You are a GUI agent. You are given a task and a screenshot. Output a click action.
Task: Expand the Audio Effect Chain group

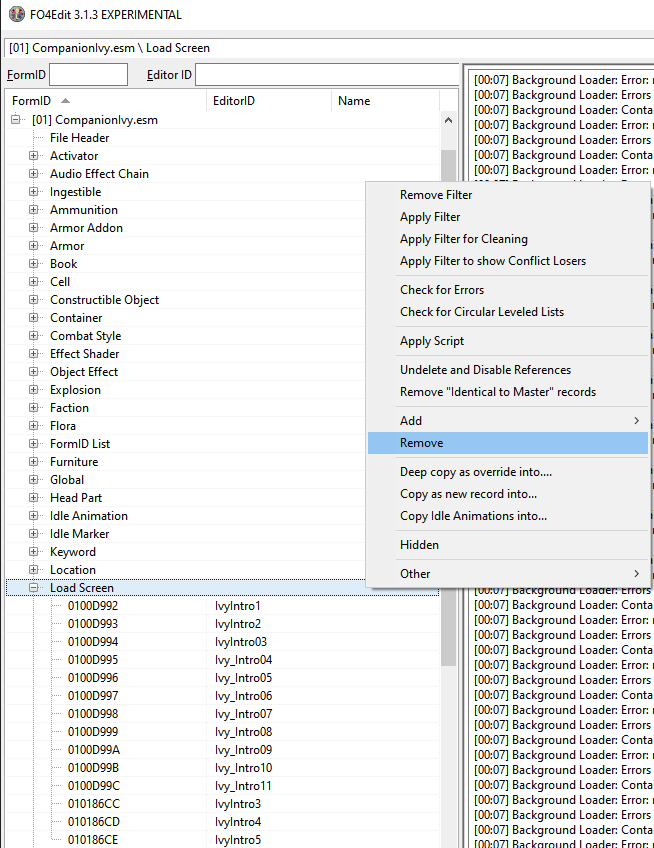[x=34, y=174]
